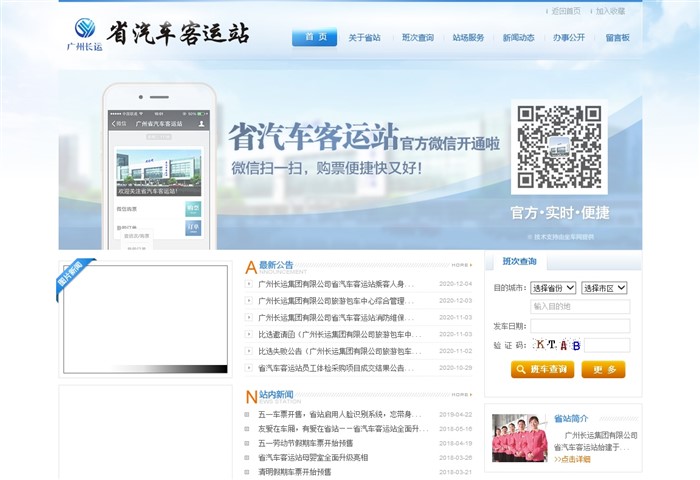Open 比选失败公告 announcement

click(x=339, y=351)
